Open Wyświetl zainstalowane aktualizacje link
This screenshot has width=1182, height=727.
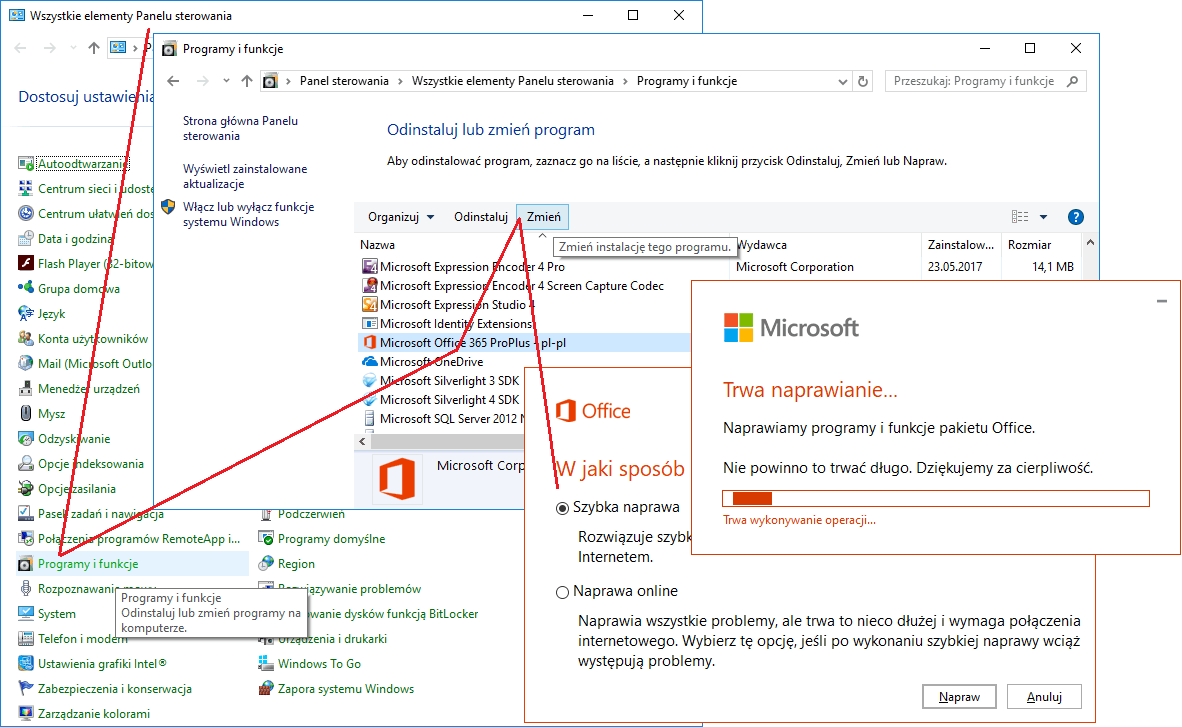coord(245,176)
